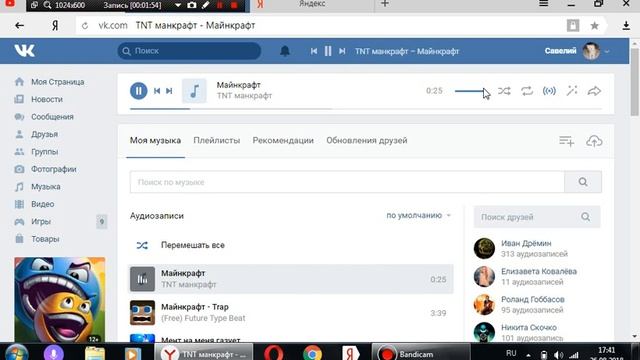Image resolution: width=640 pixels, height=360 pixels.
Task: Select the Майнкрафт TNT манкрафт track
Action: [x=291, y=279]
